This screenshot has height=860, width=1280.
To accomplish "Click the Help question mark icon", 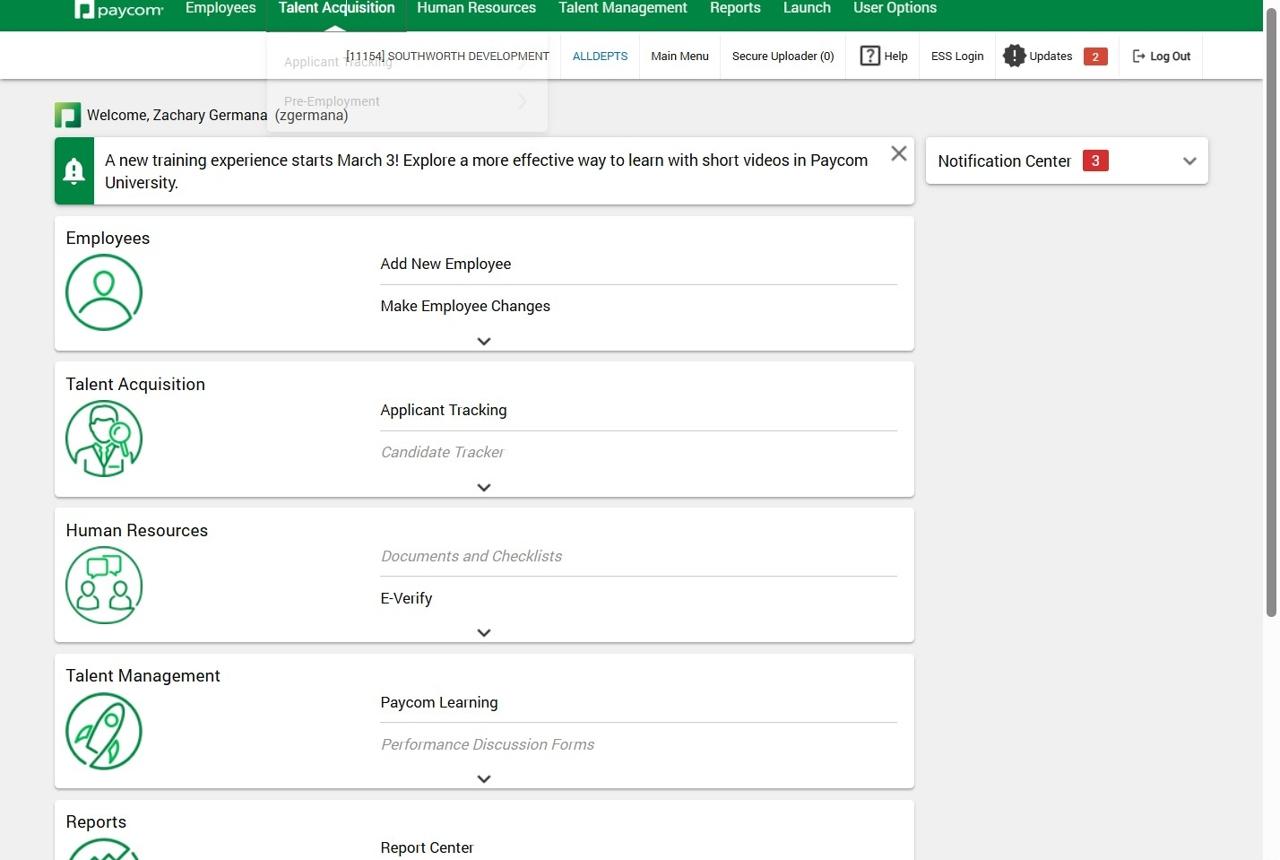I will (x=870, y=56).
